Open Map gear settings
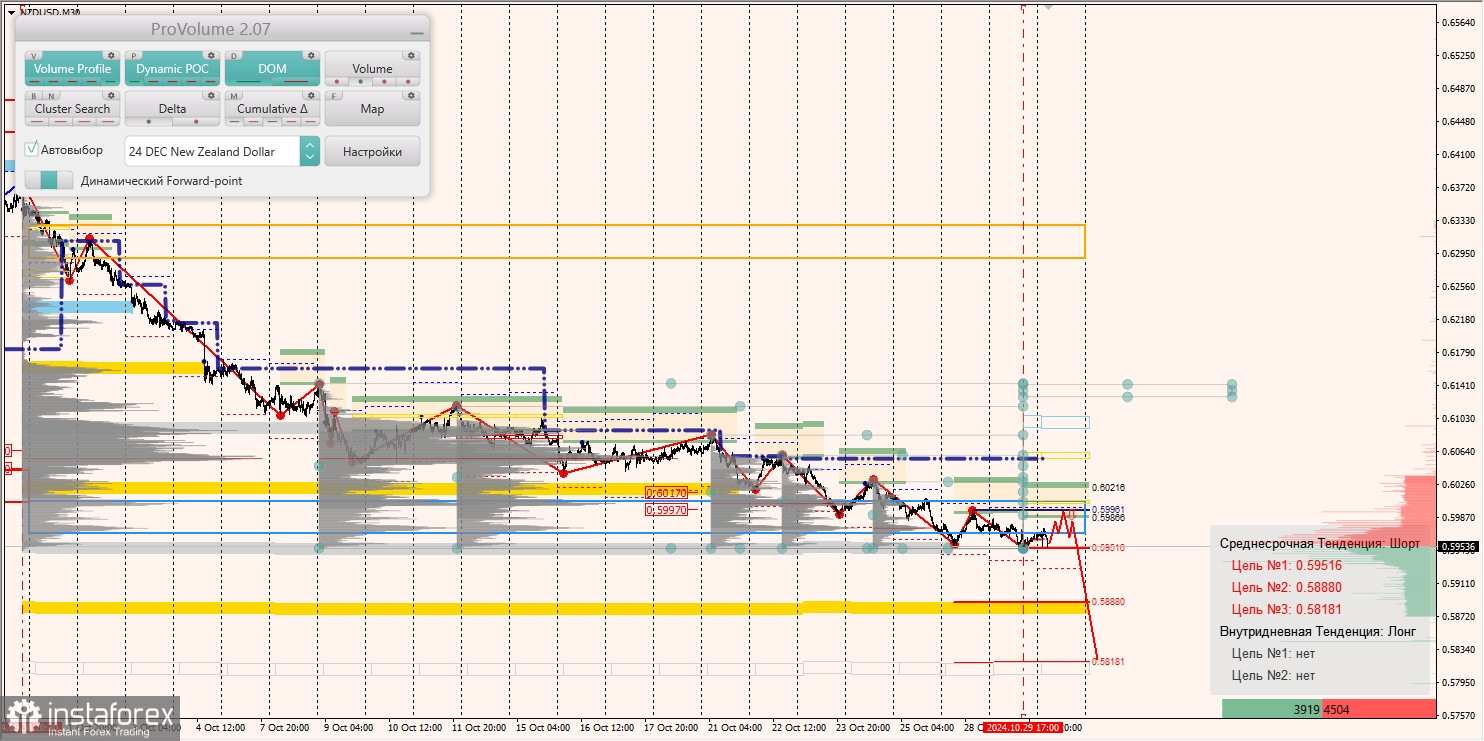The image size is (1484, 741). 411,95
